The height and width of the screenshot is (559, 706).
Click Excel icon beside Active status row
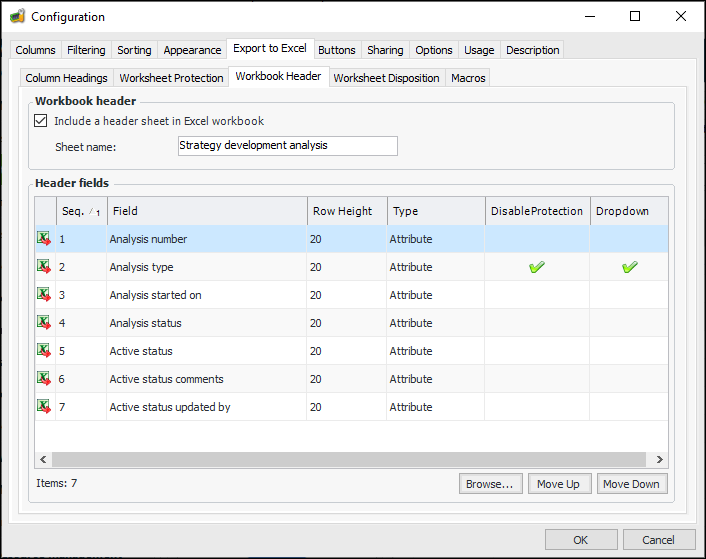(x=44, y=351)
